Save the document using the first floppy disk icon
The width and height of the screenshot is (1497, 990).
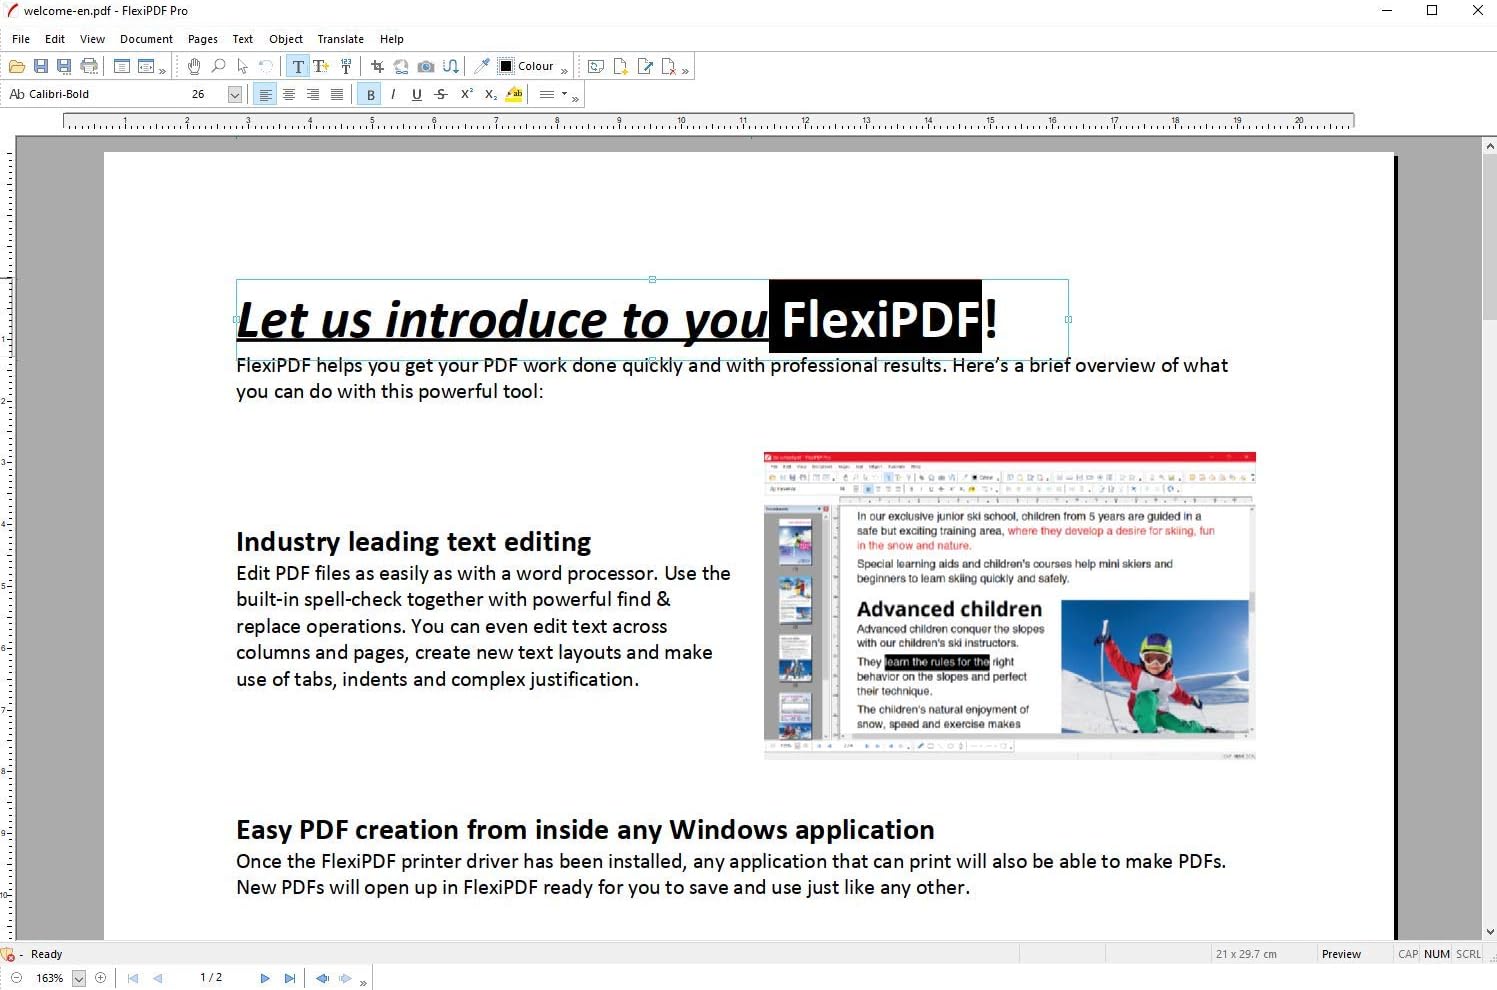[x=41, y=66]
